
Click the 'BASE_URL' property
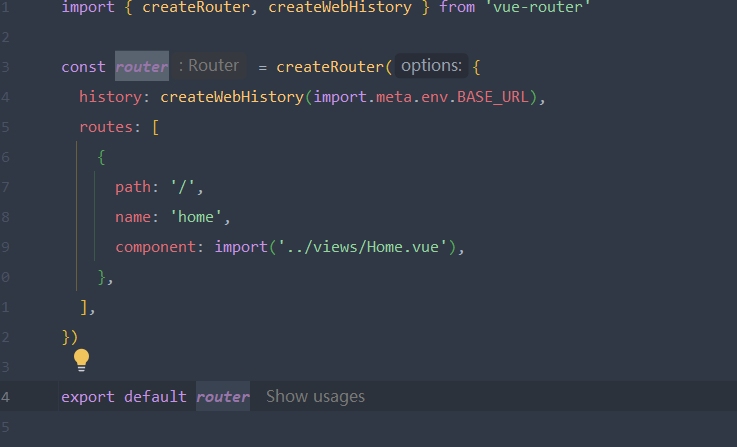click(493, 97)
